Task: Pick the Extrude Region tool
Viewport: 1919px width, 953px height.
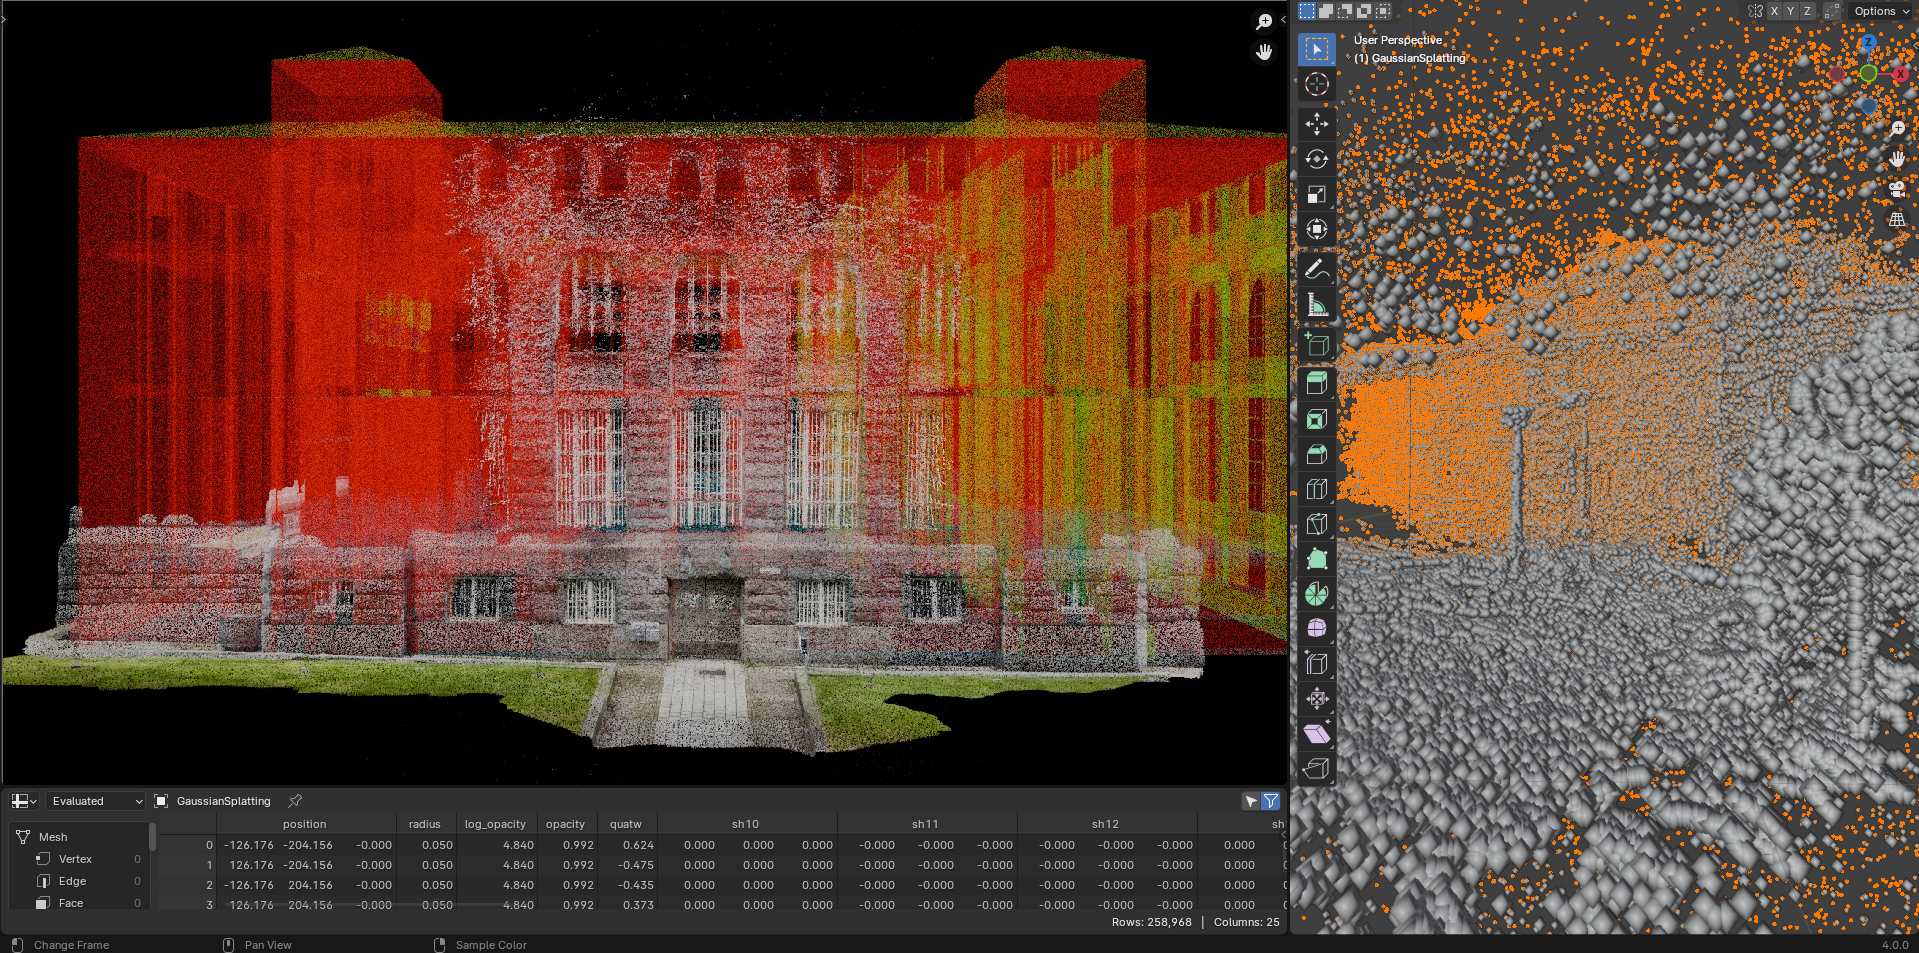Action: pyautogui.click(x=1316, y=383)
